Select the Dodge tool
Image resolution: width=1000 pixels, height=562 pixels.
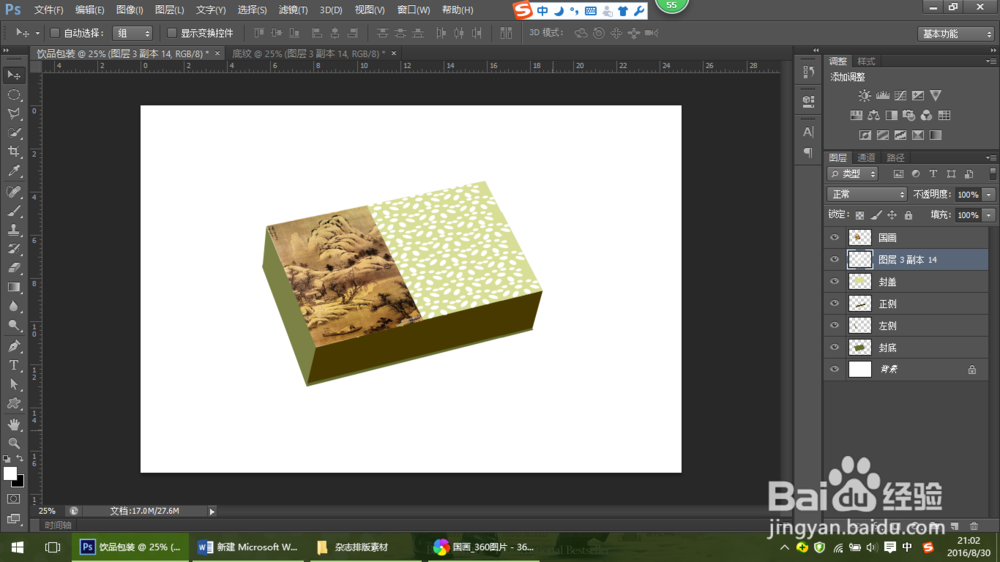pos(13,326)
